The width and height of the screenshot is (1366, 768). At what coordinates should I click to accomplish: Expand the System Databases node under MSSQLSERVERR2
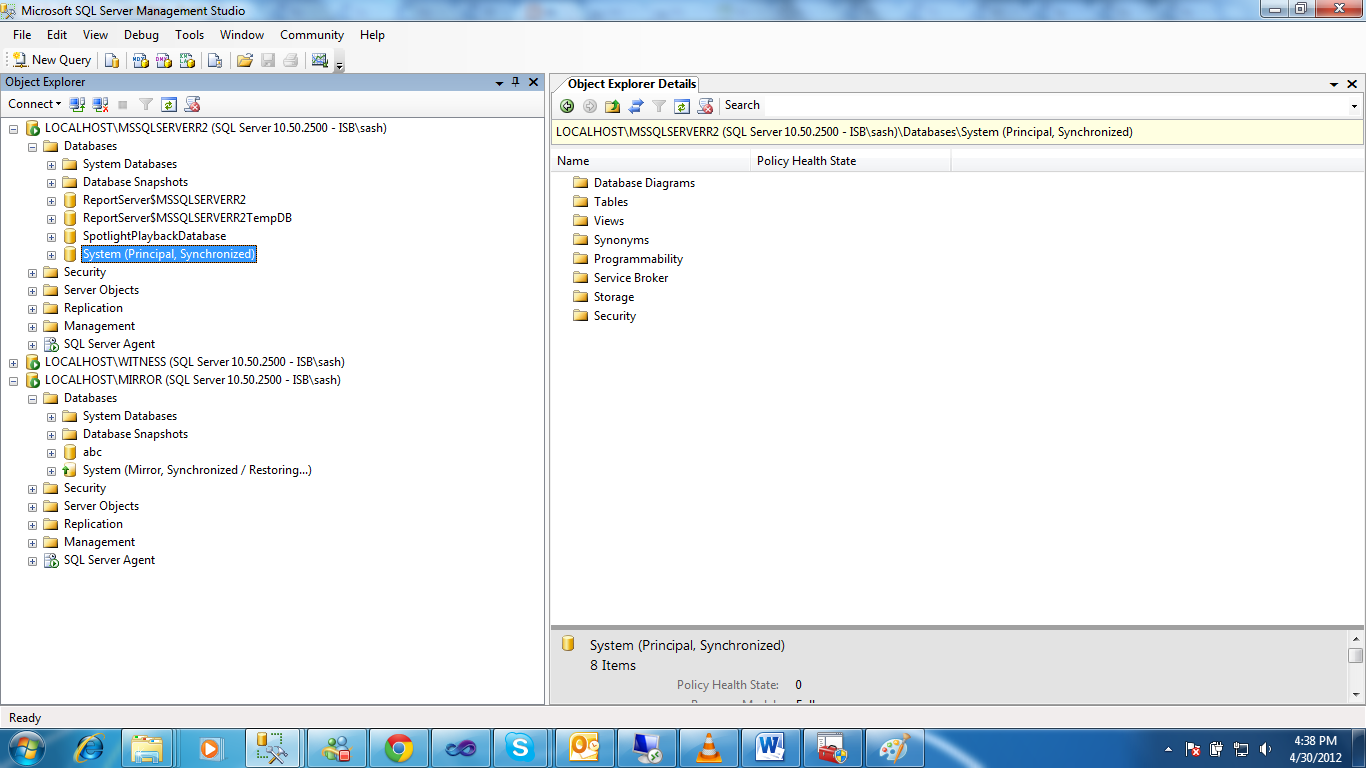pyautogui.click(x=50, y=163)
